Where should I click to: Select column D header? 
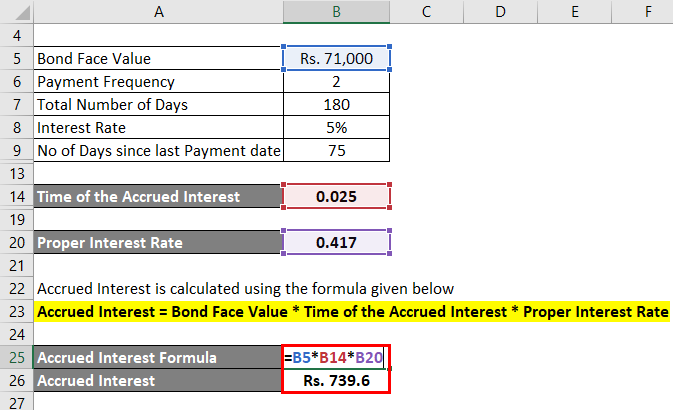point(500,12)
